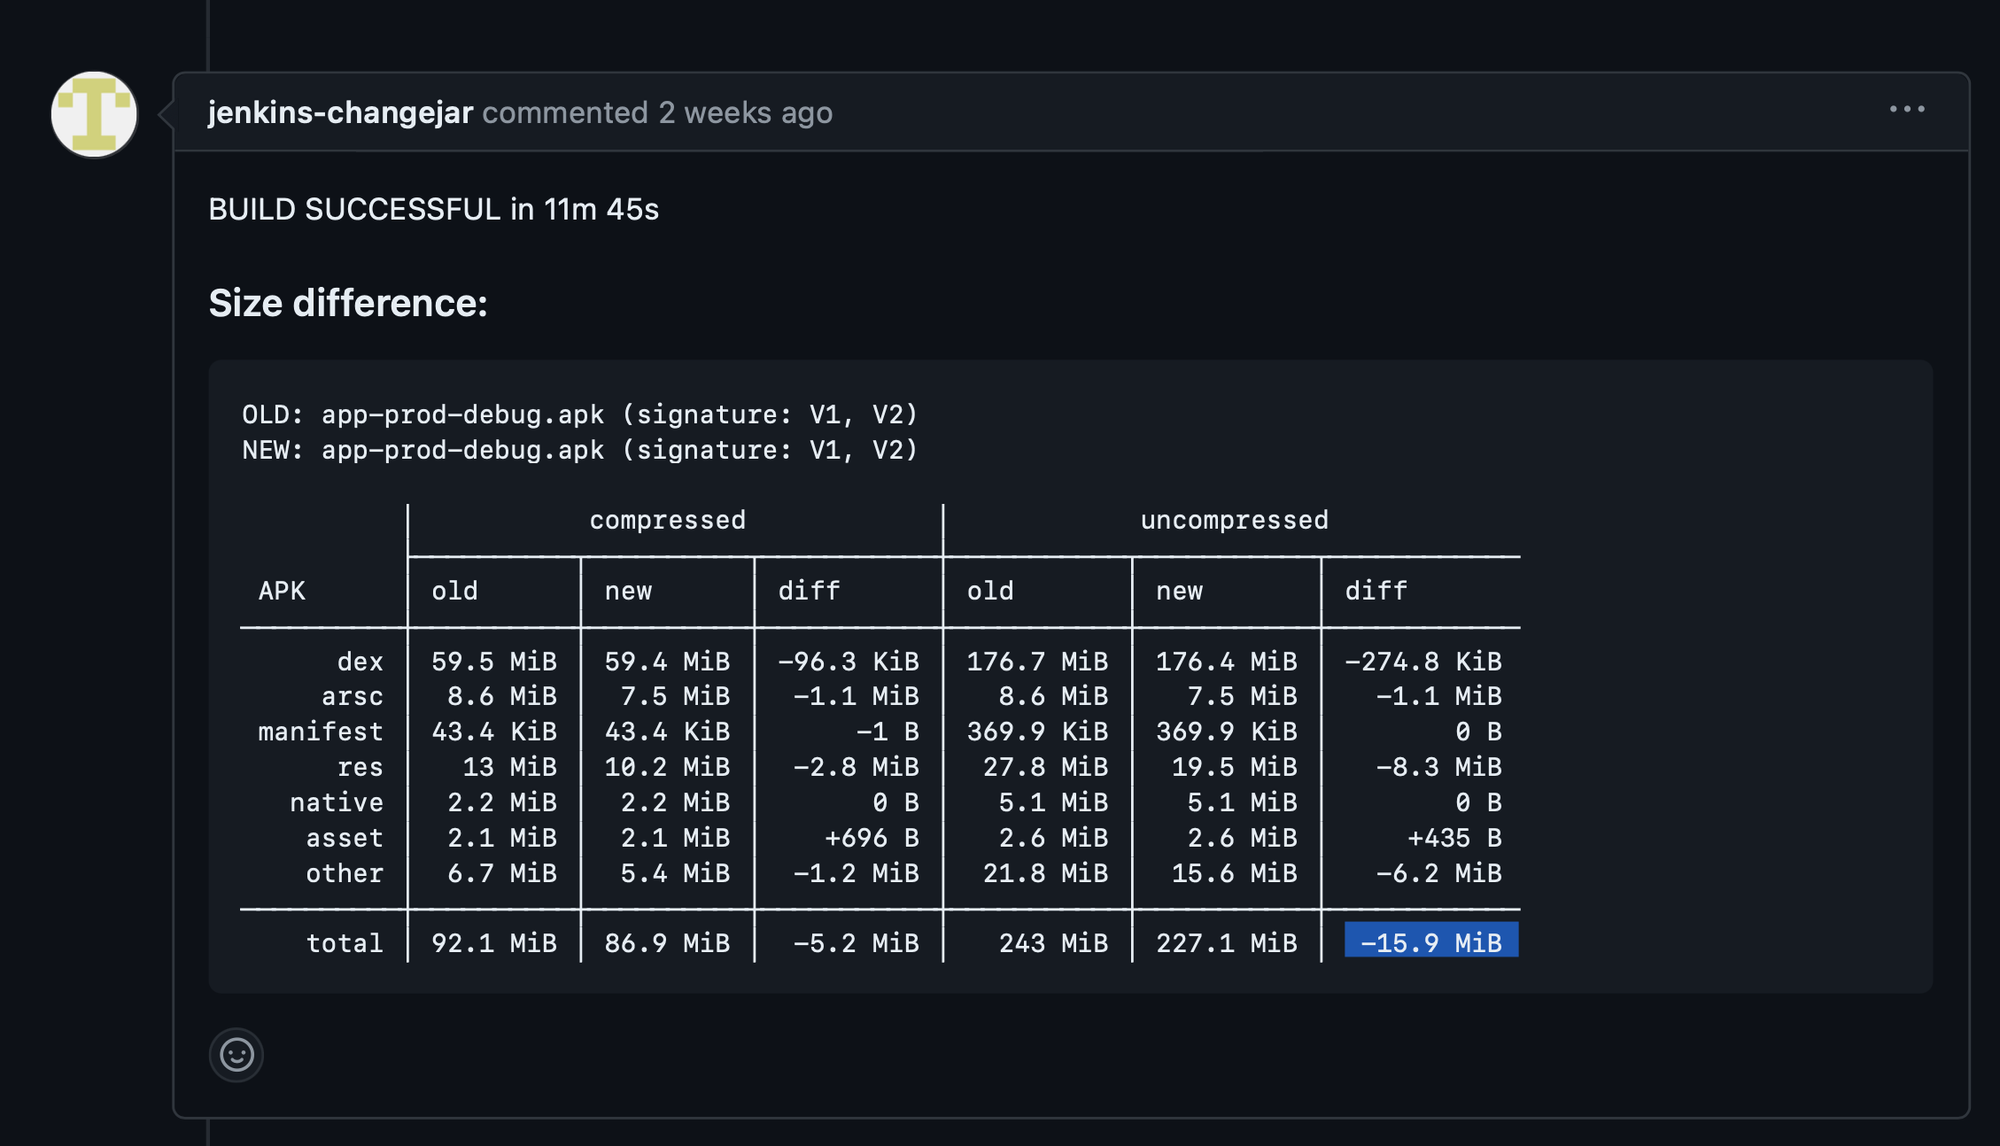Click the '227.1 MiB' total value
This screenshot has height=1146, width=2000.
coord(1226,943)
